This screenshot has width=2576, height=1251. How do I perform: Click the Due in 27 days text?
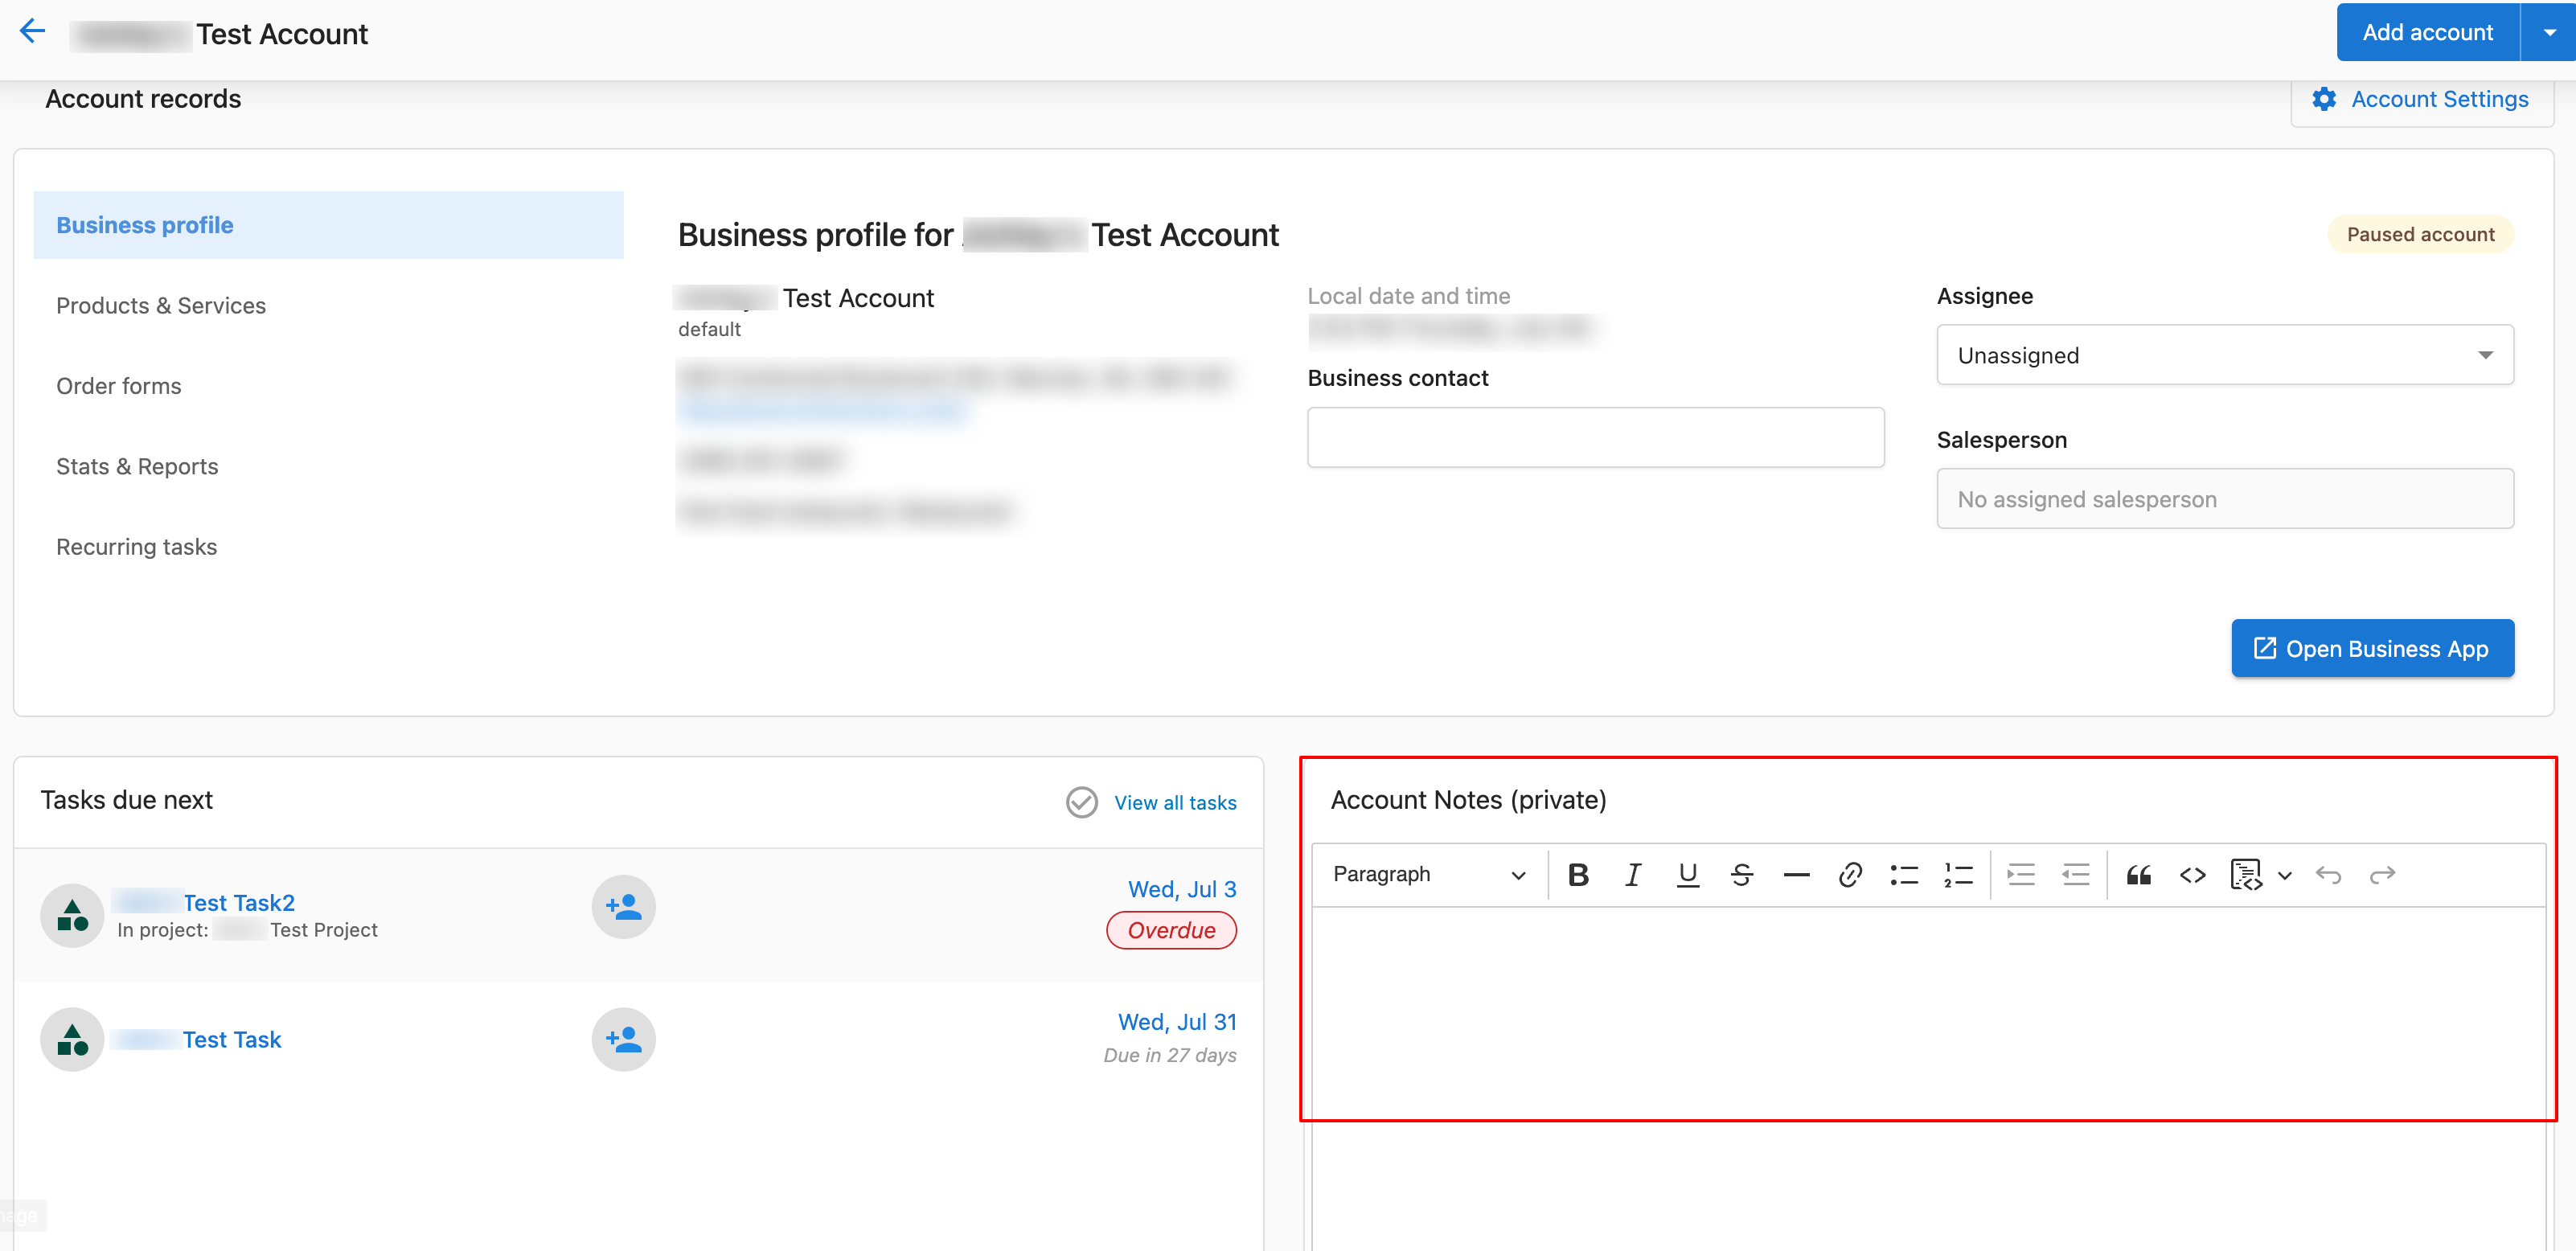(x=1170, y=1056)
